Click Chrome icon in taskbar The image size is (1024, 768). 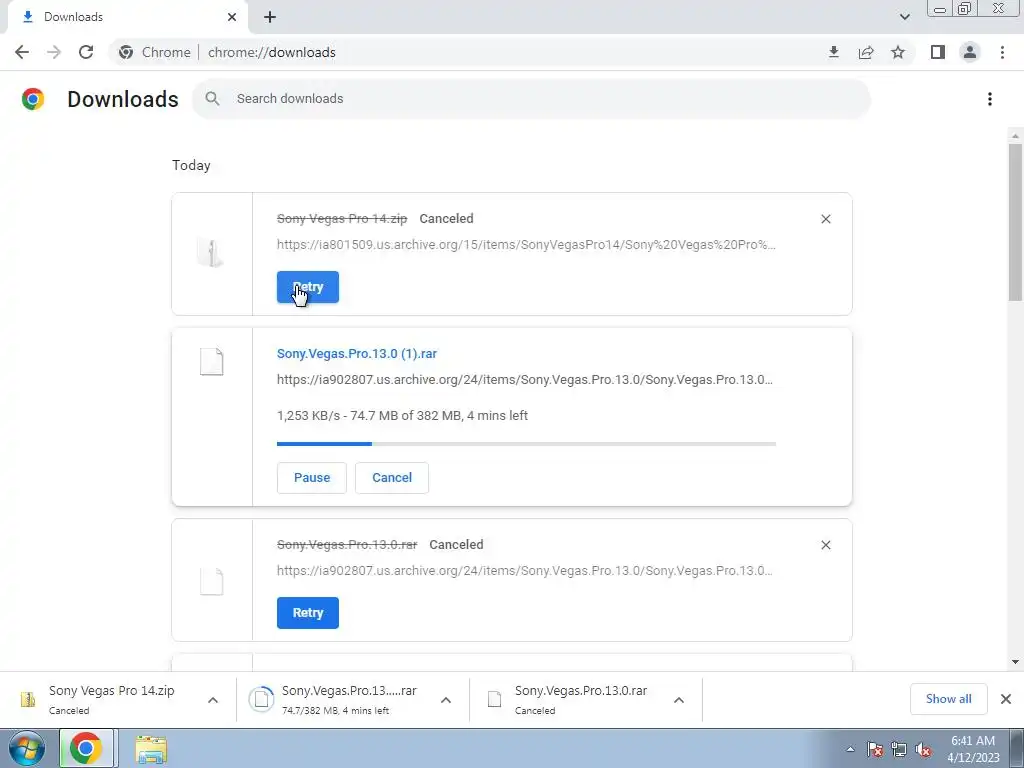[86, 748]
